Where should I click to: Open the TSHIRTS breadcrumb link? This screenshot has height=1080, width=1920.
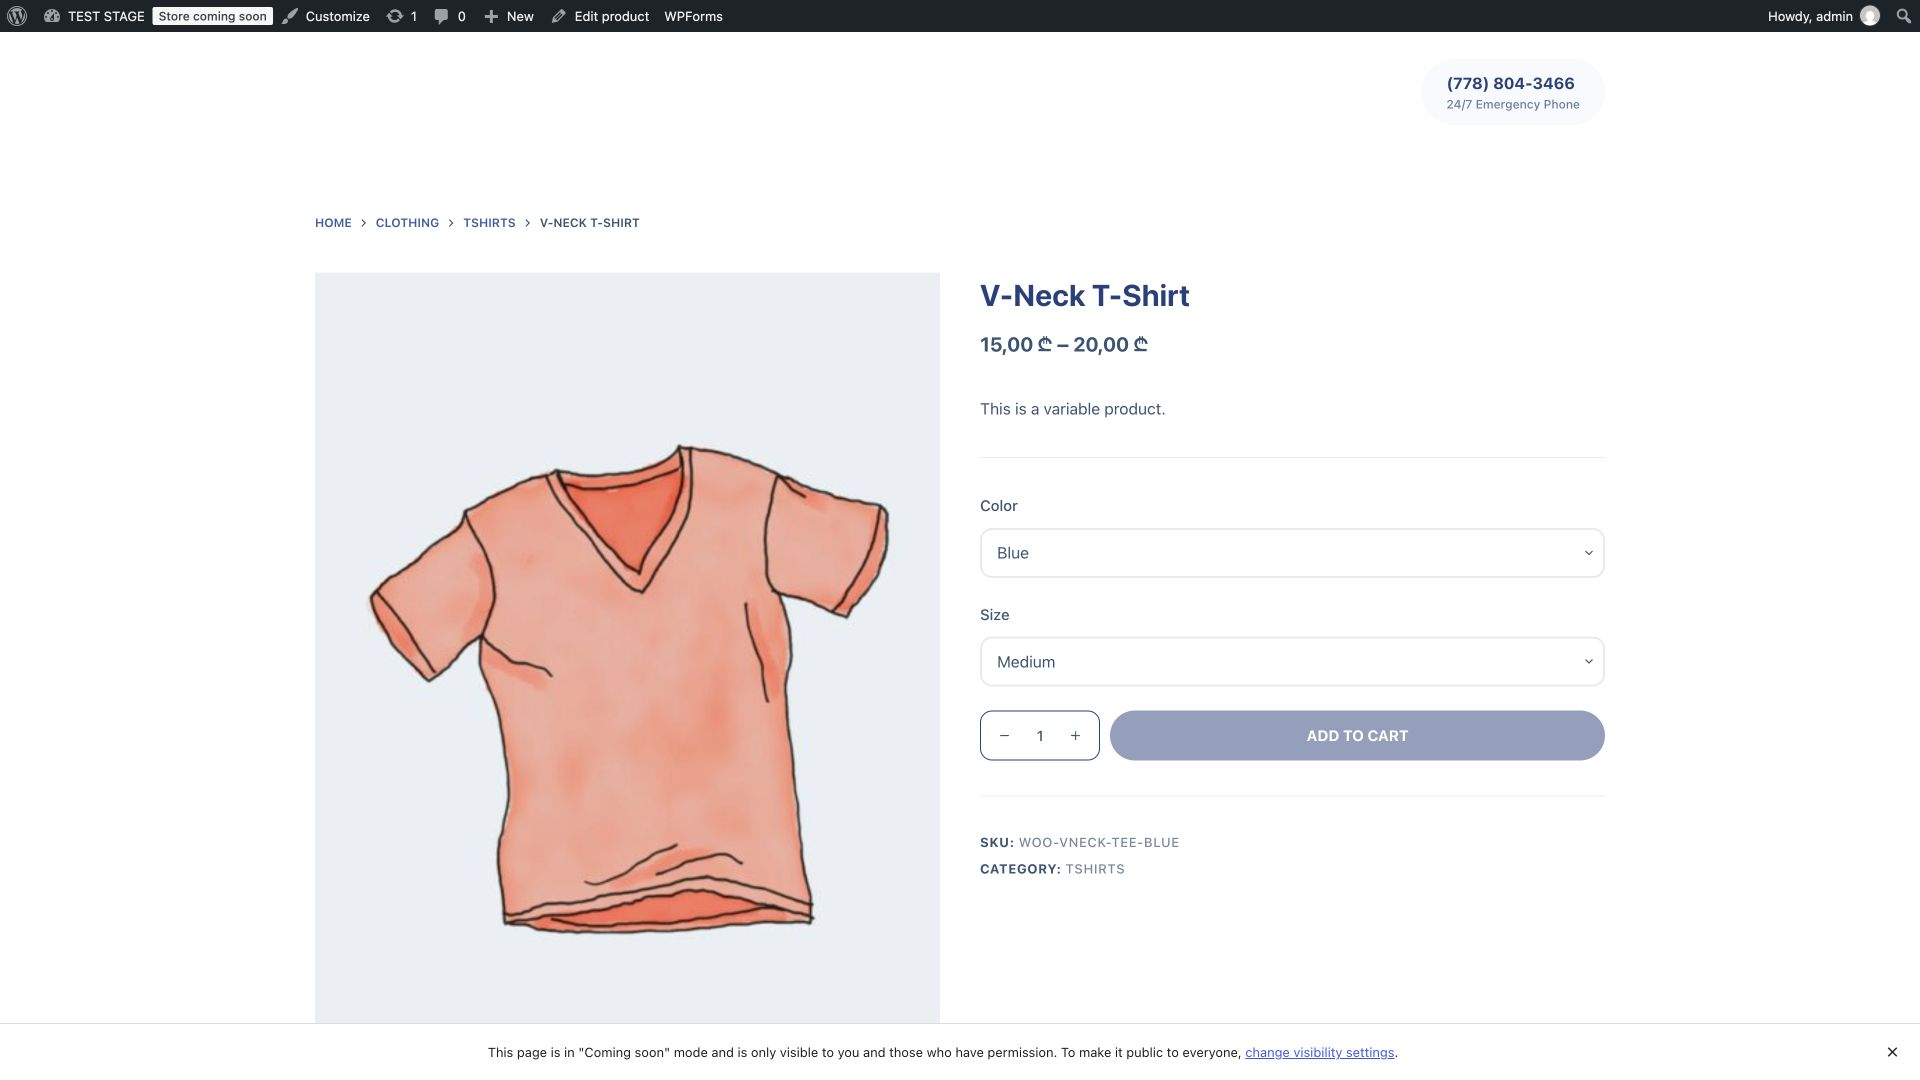(x=489, y=223)
